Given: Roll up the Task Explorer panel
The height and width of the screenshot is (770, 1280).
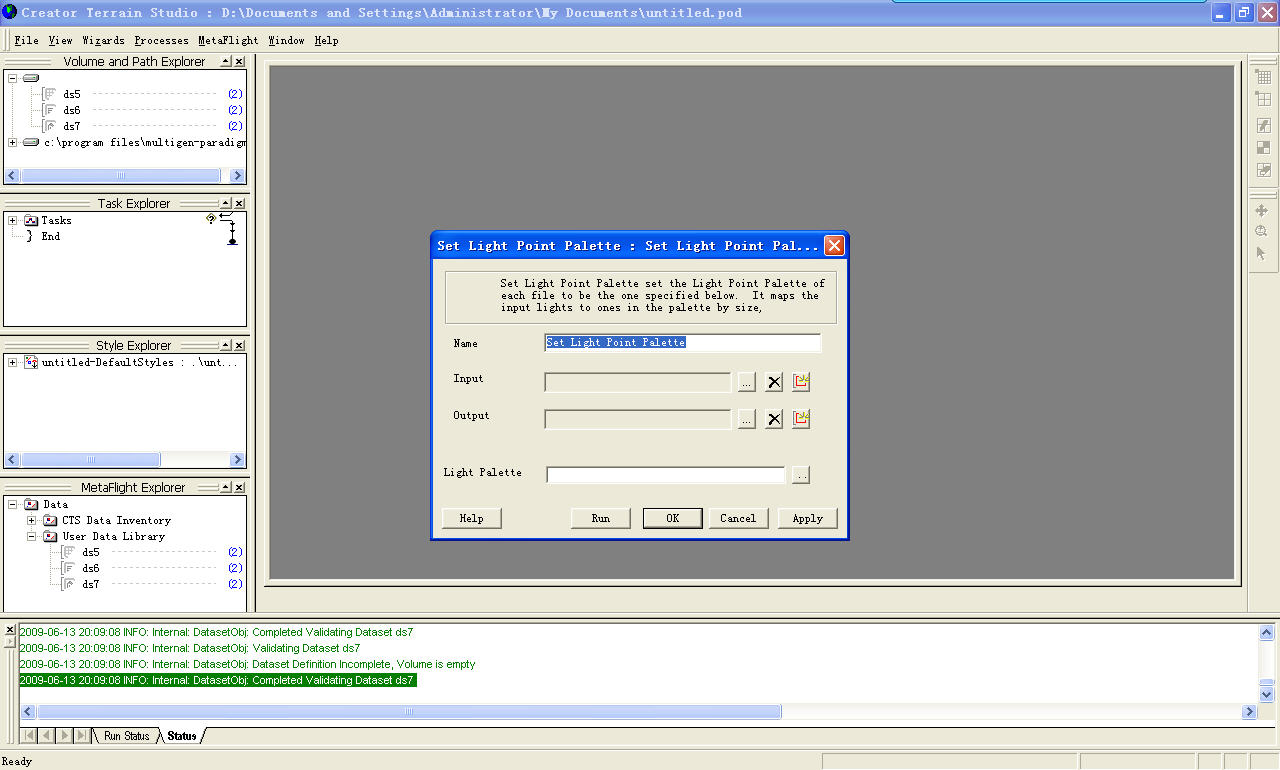Looking at the screenshot, I should pyautogui.click(x=226, y=204).
